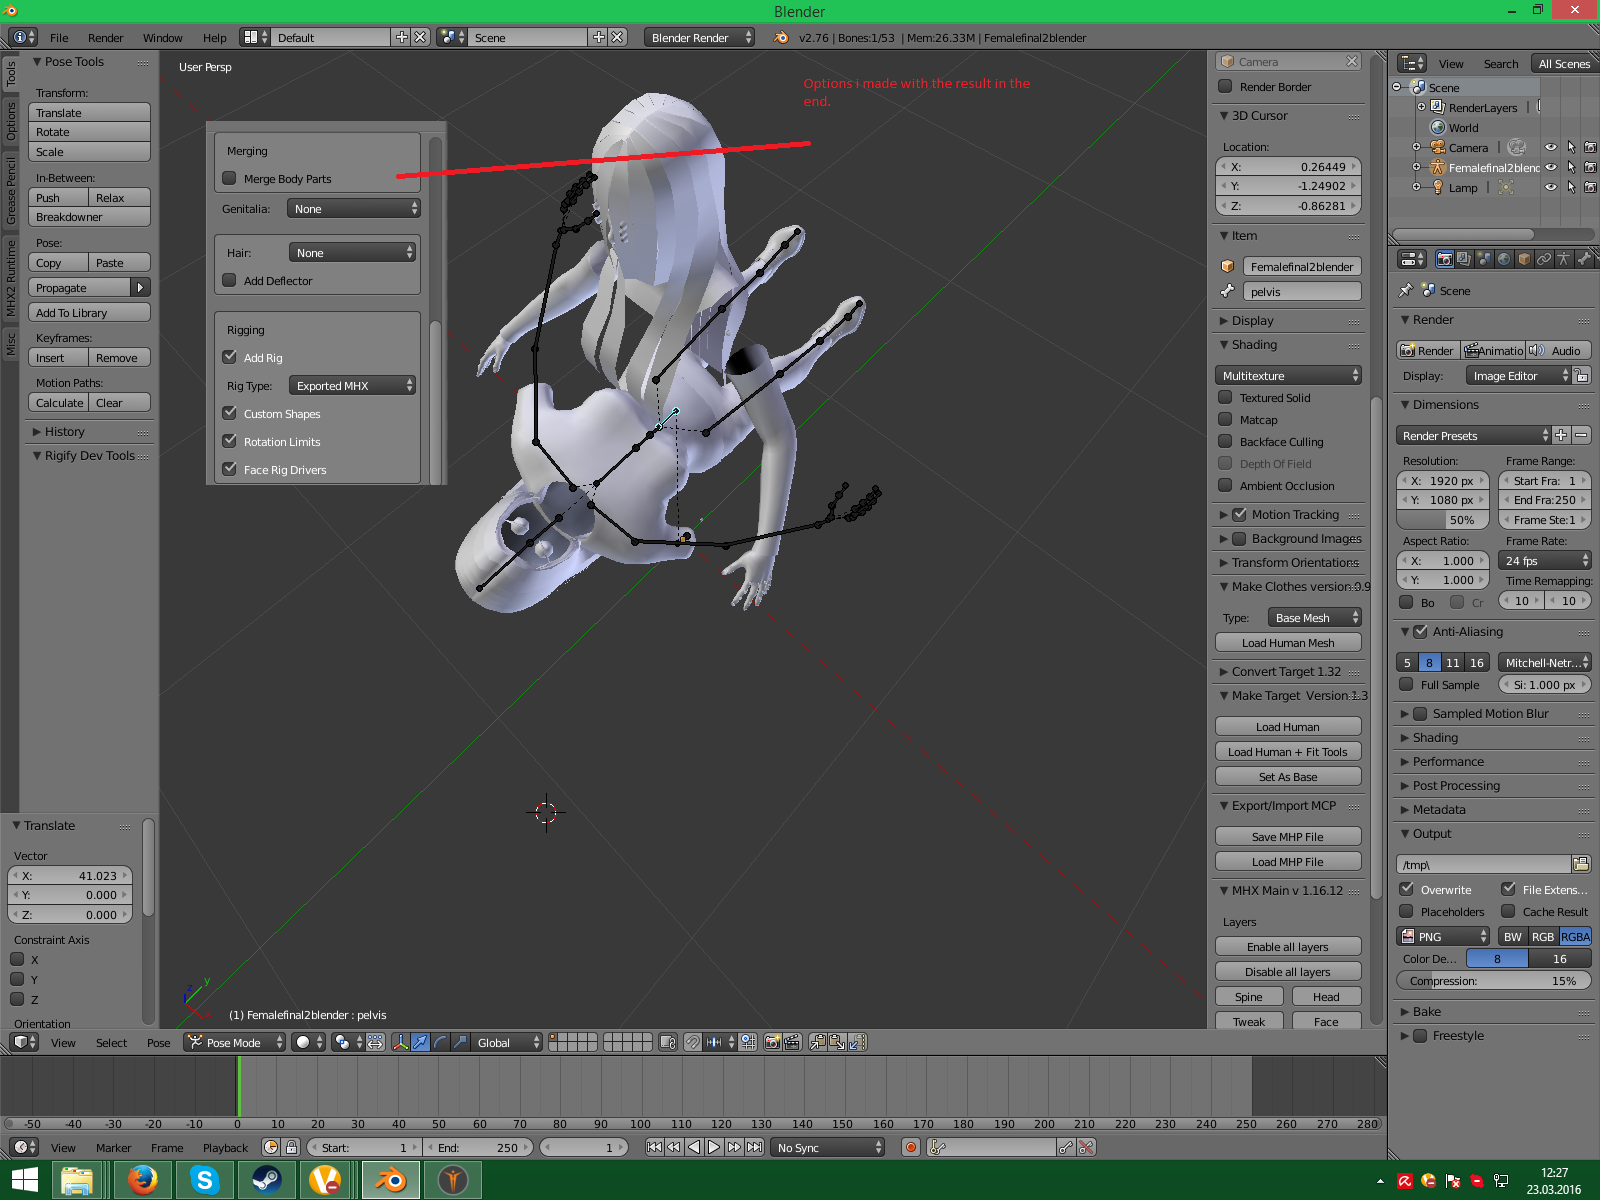
Task: Toggle the timeline lock range icon
Action: pos(291,1147)
